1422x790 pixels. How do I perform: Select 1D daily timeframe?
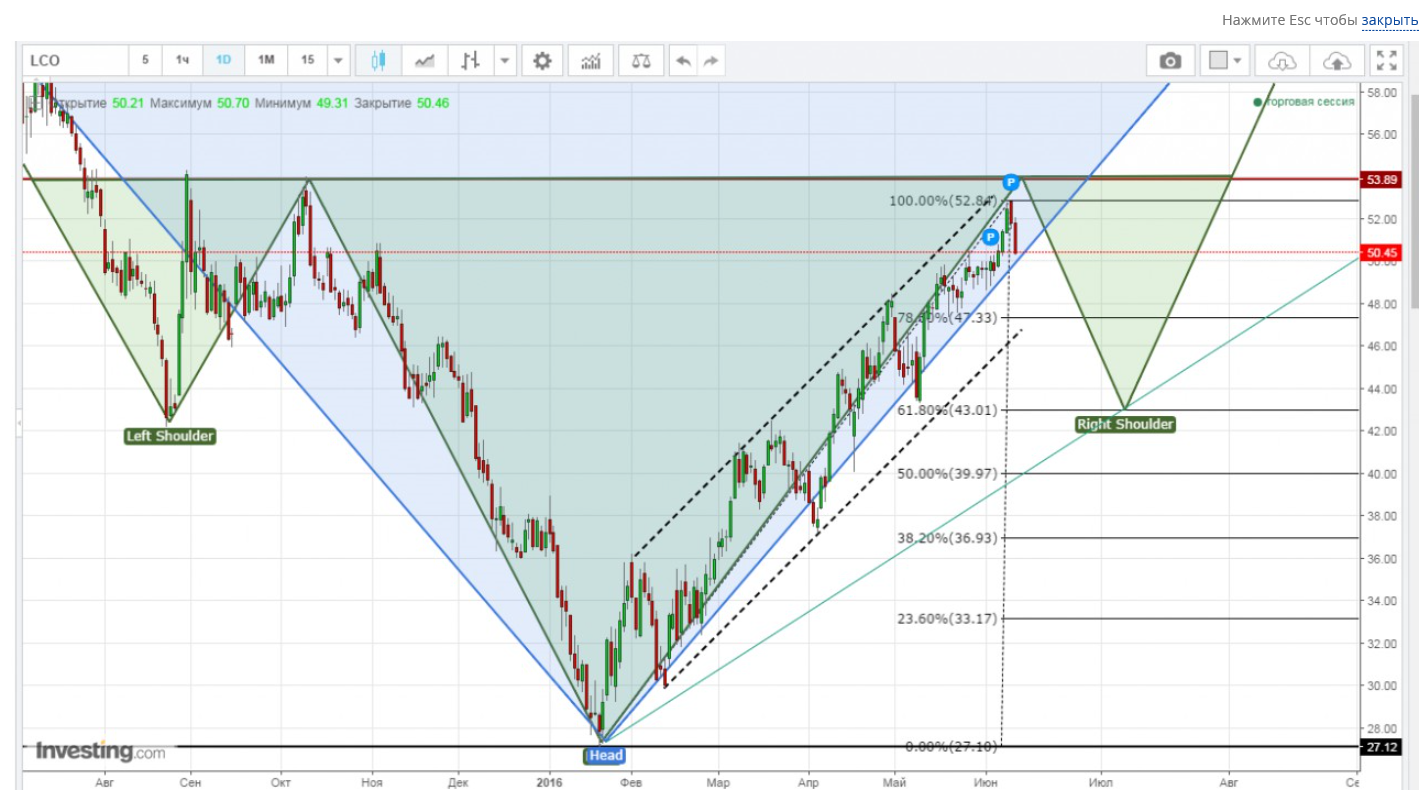(223, 60)
